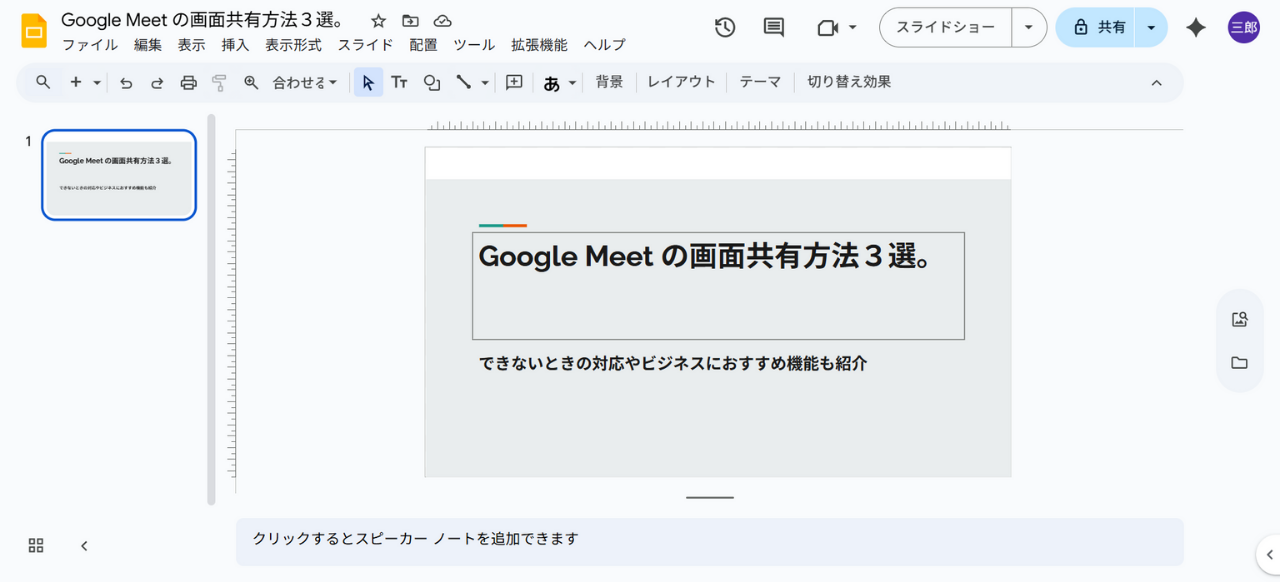Open the 挿入 menu

pyautogui.click(x=235, y=45)
